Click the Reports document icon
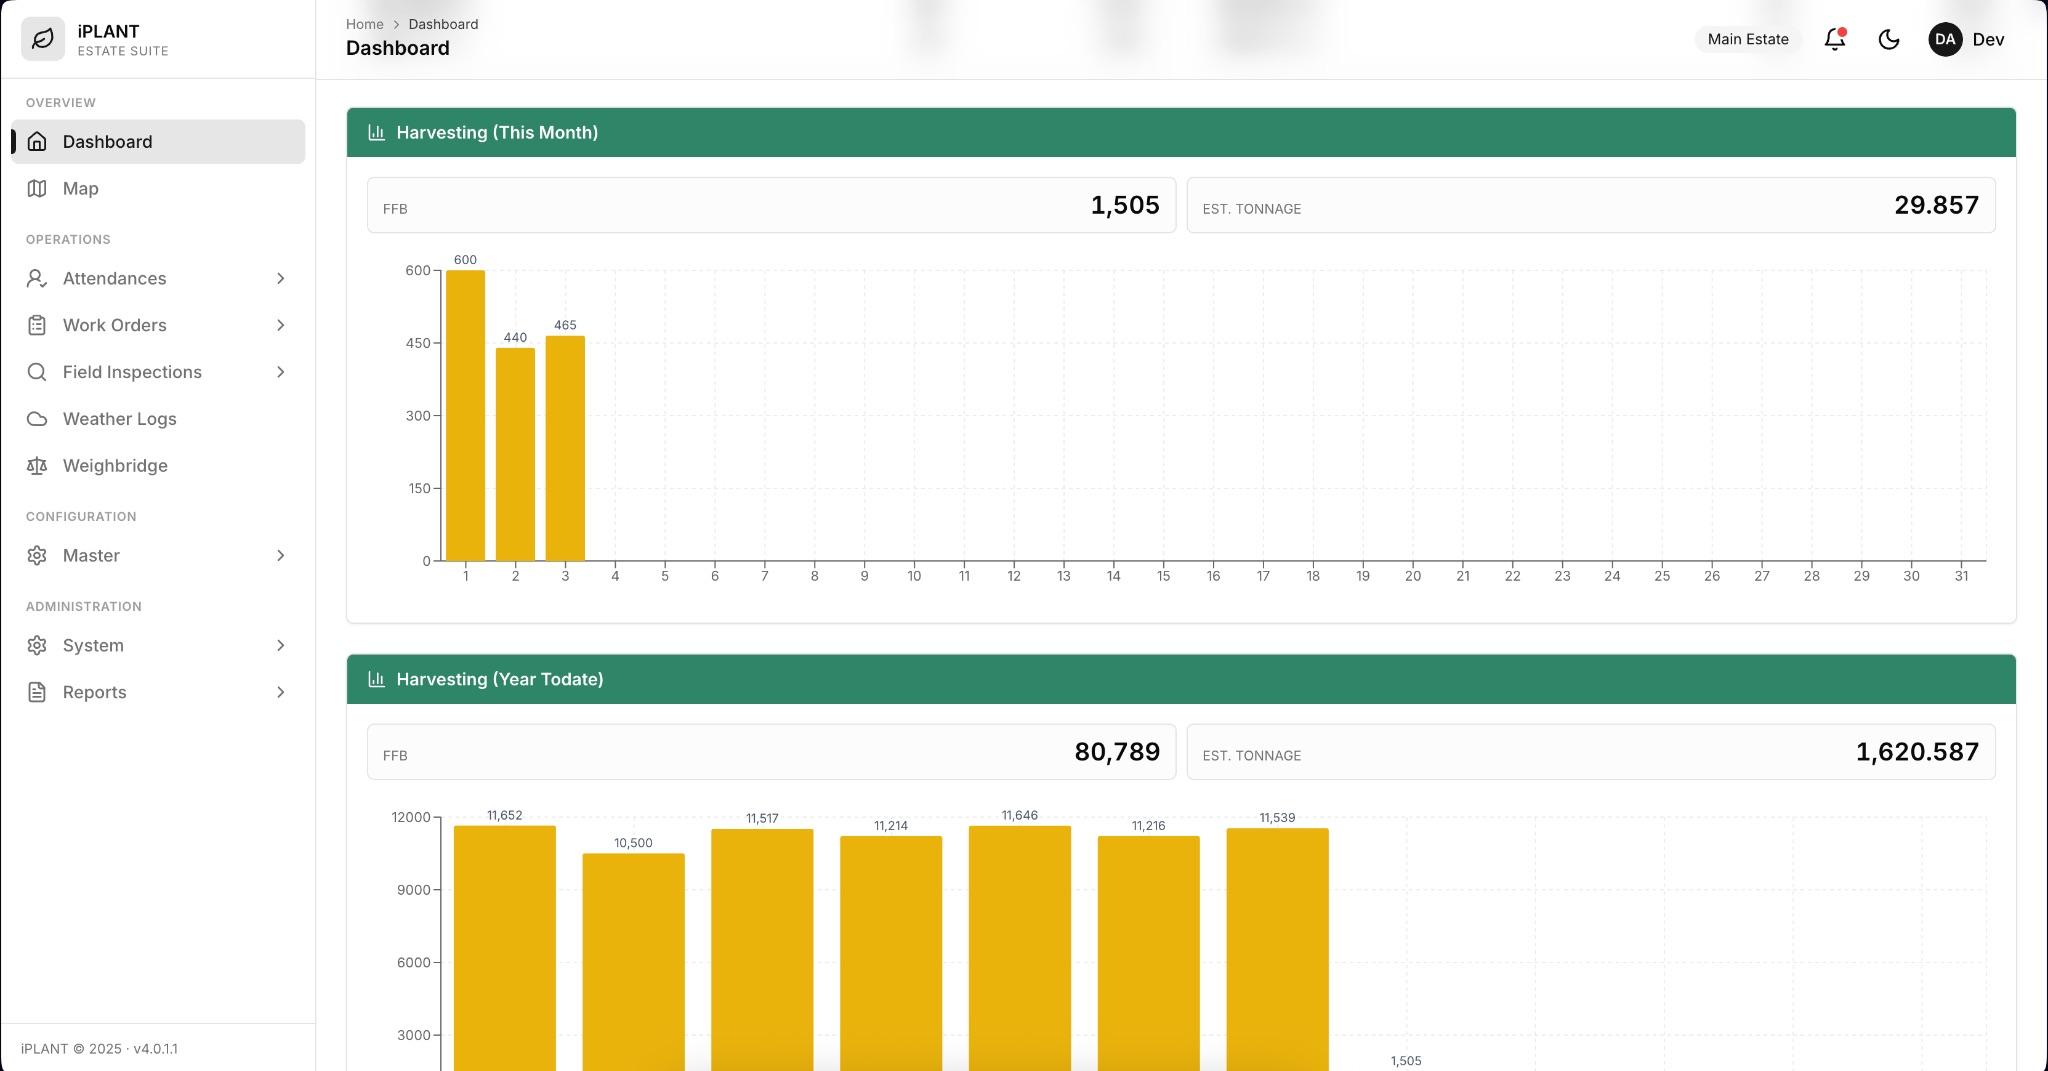 pyautogui.click(x=37, y=692)
